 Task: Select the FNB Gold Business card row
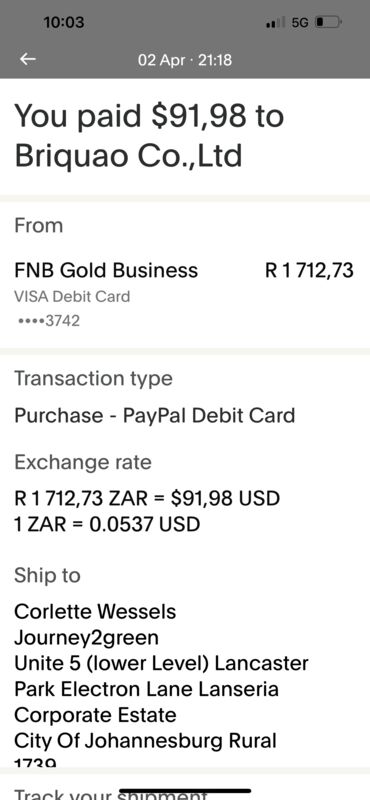[185, 296]
